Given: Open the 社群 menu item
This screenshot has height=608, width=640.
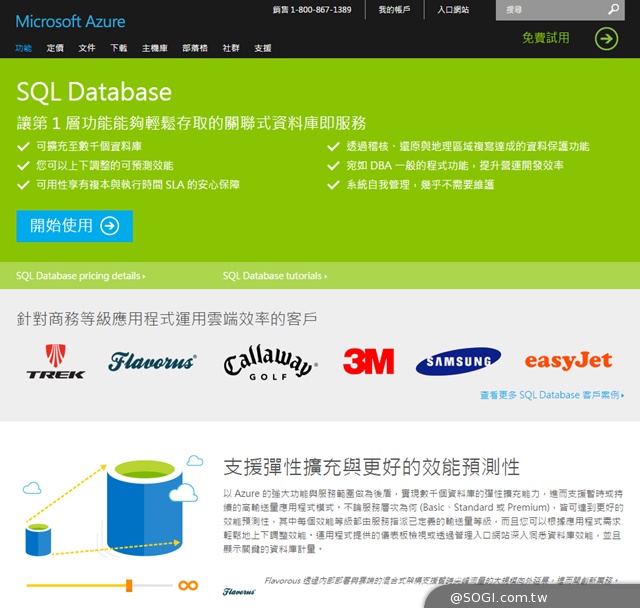Looking at the screenshot, I should (231, 48).
